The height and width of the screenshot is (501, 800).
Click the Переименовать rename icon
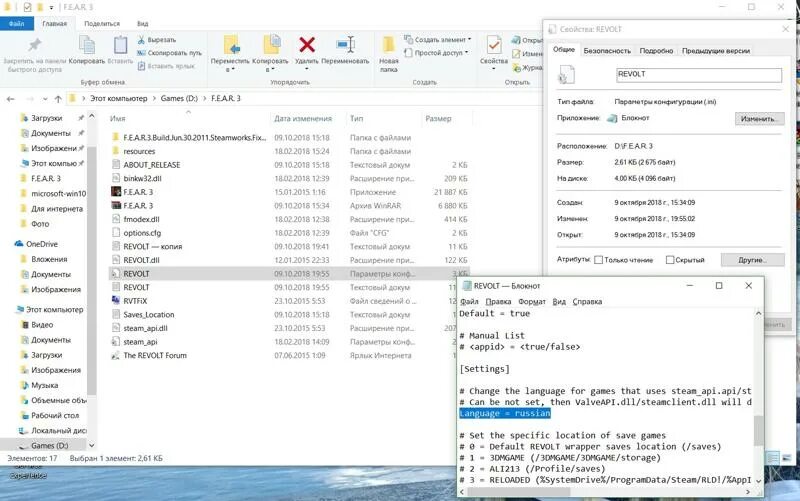pos(345,45)
